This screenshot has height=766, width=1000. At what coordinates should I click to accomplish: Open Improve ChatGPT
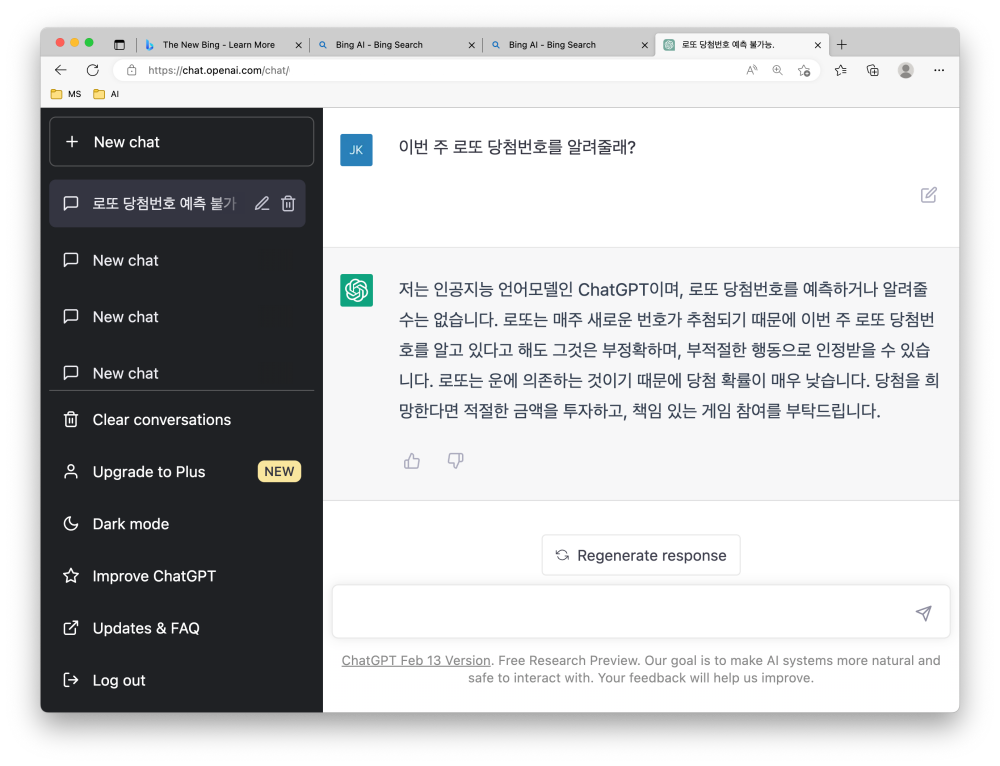[x=181, y=576]
